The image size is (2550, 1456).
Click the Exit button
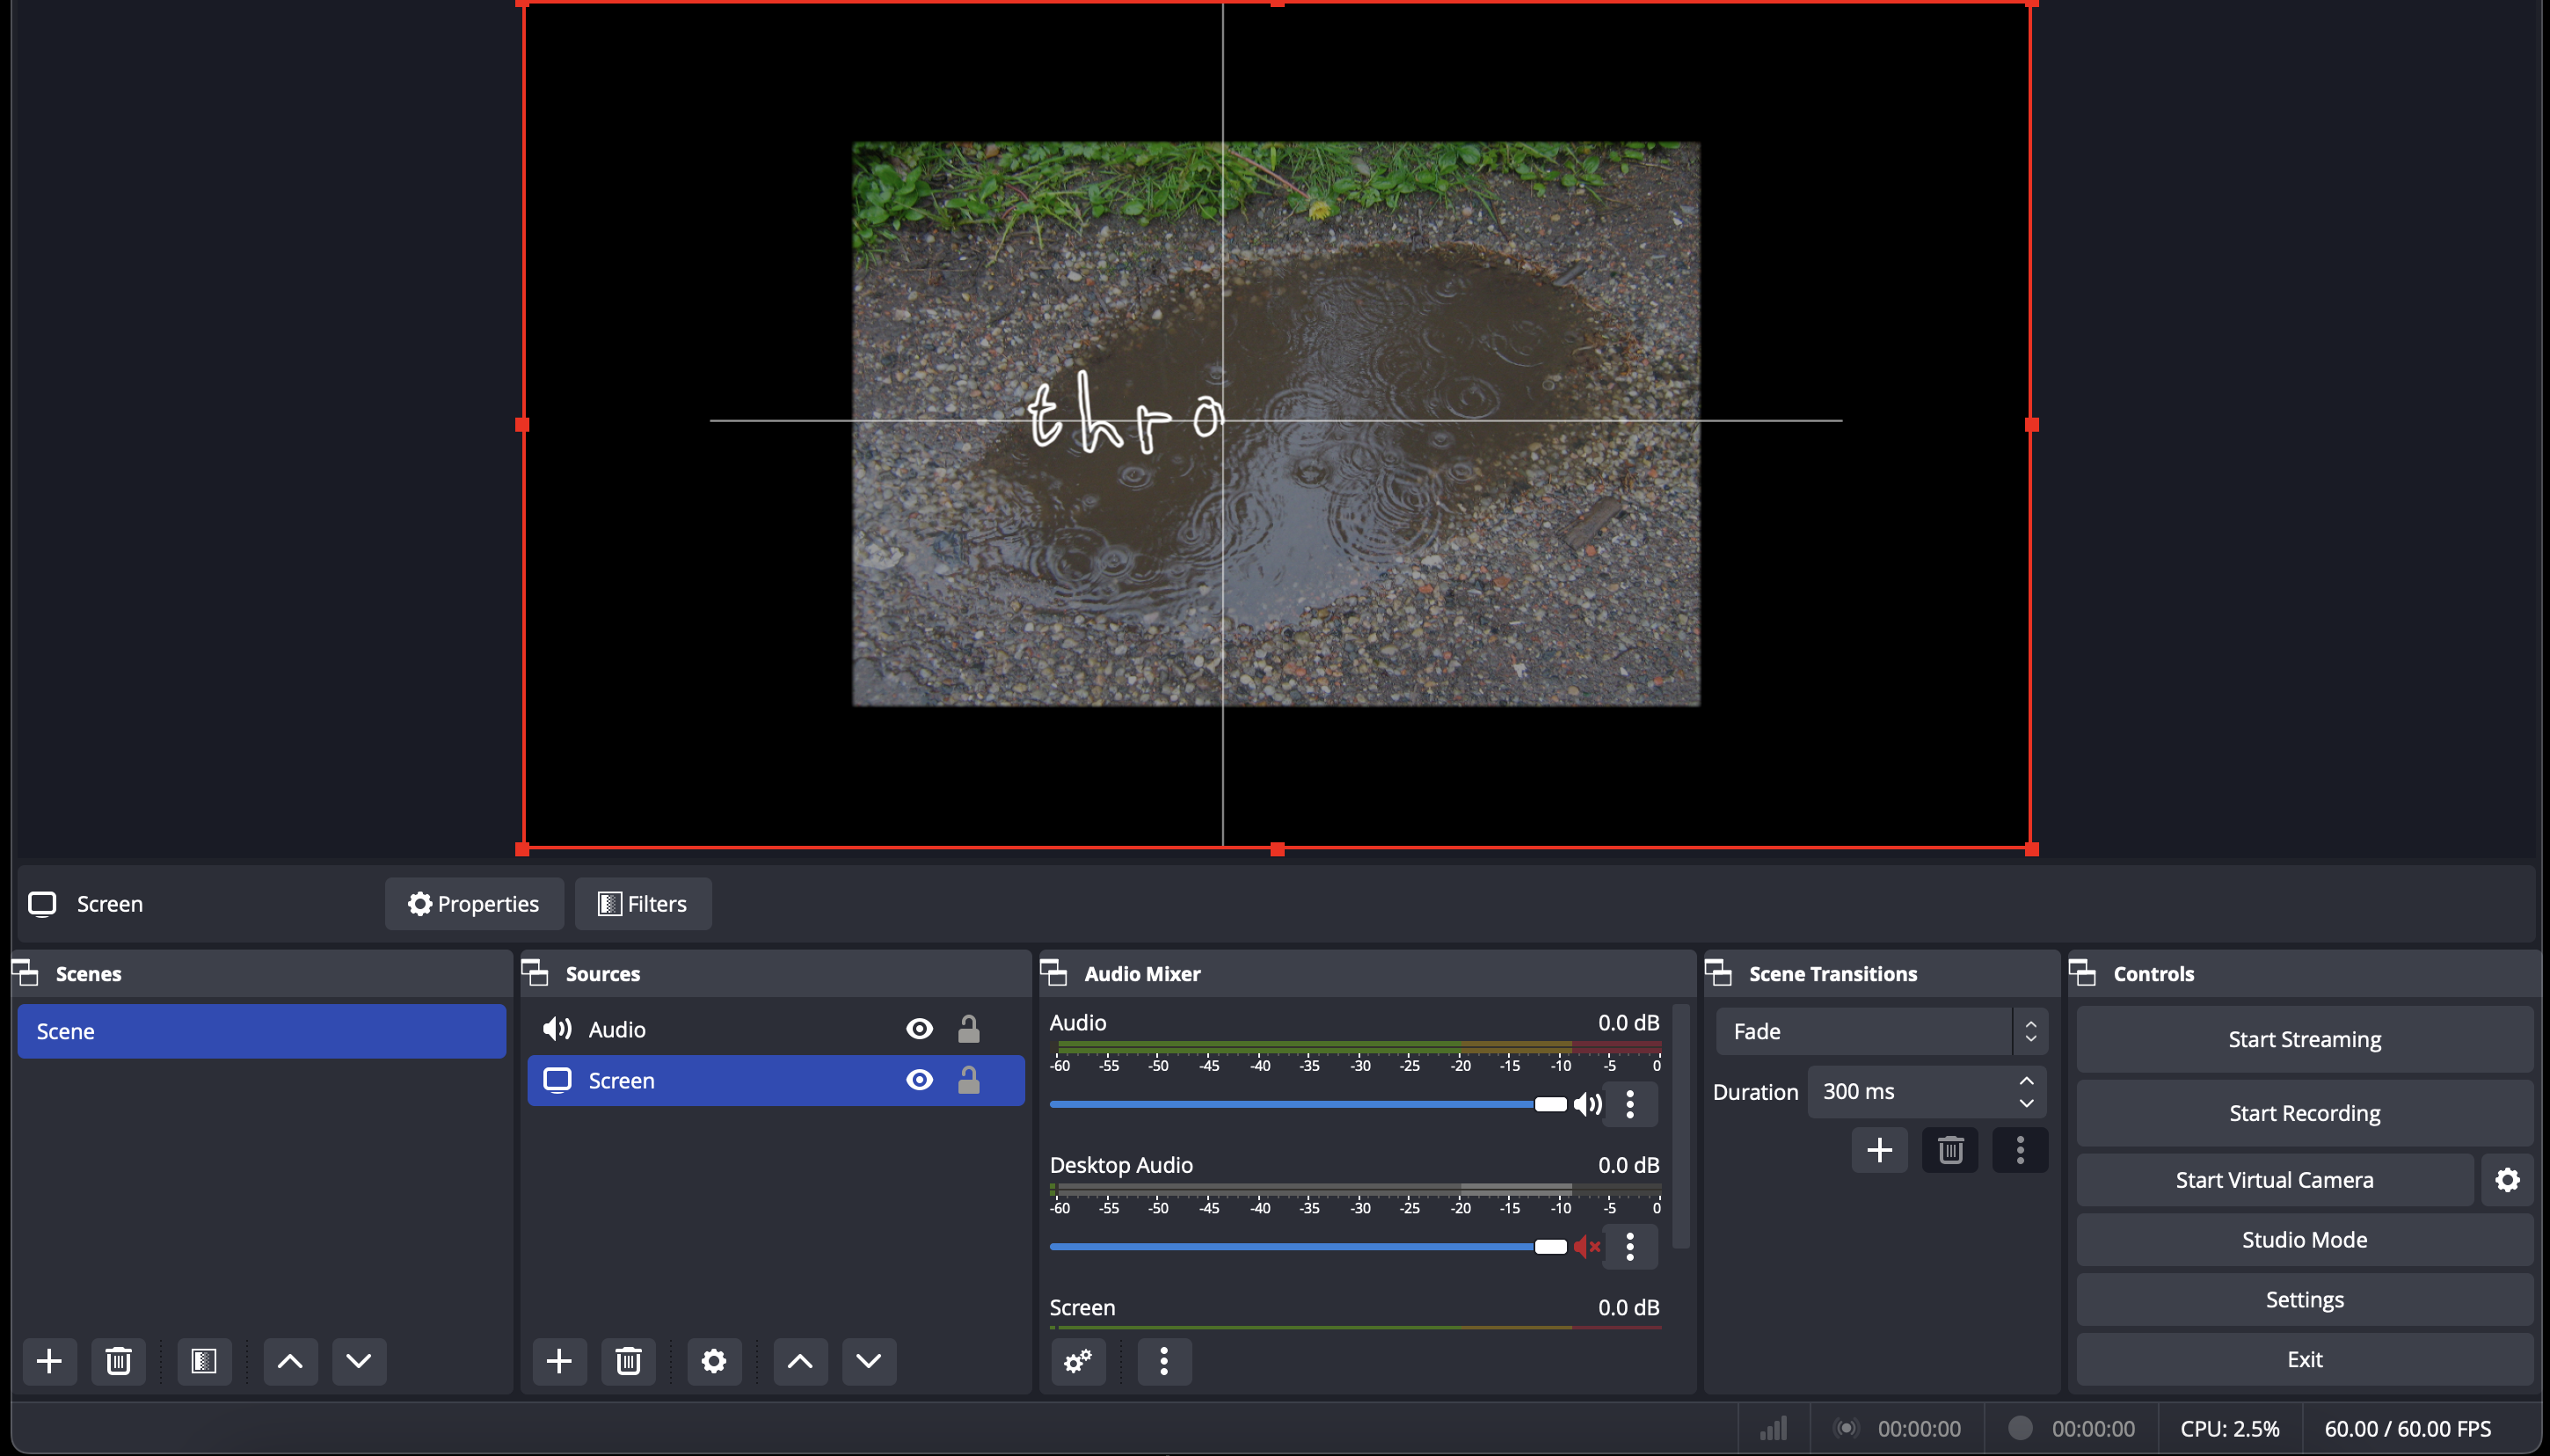[2304, 1359]
